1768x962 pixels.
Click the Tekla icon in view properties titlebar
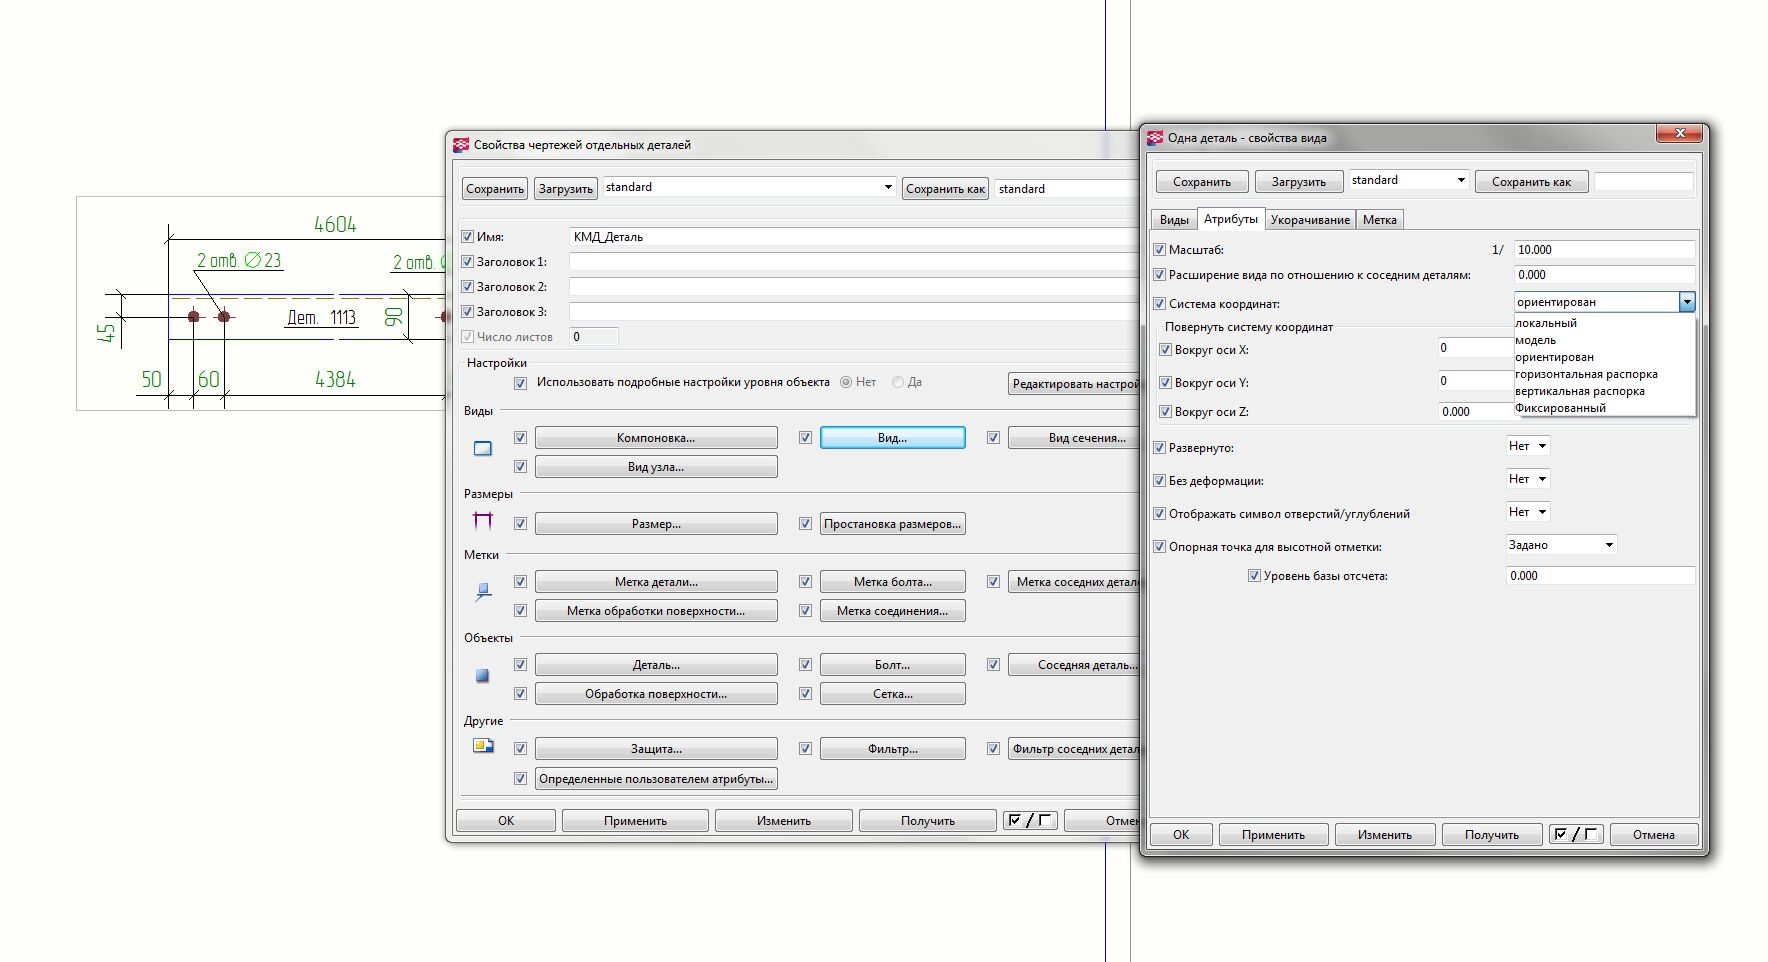(1155, 138)
